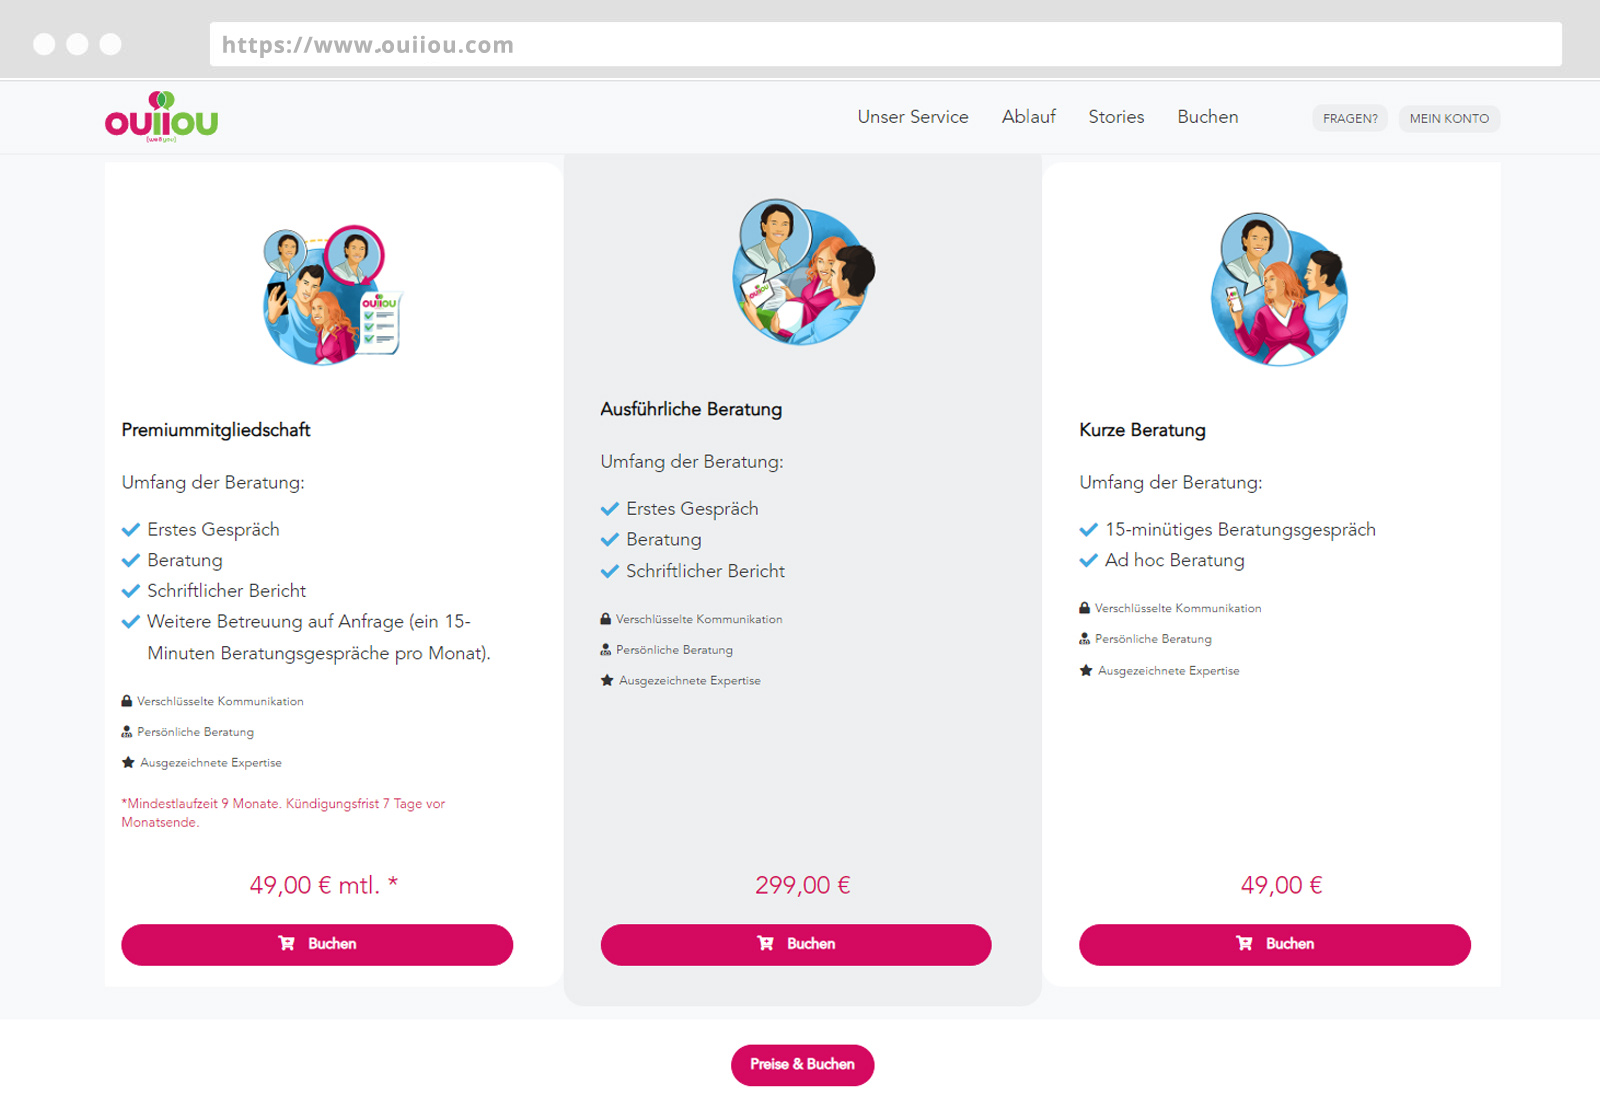Open the Unser Service menu item
This screenshot has width=1600, height=1100.
913,117
